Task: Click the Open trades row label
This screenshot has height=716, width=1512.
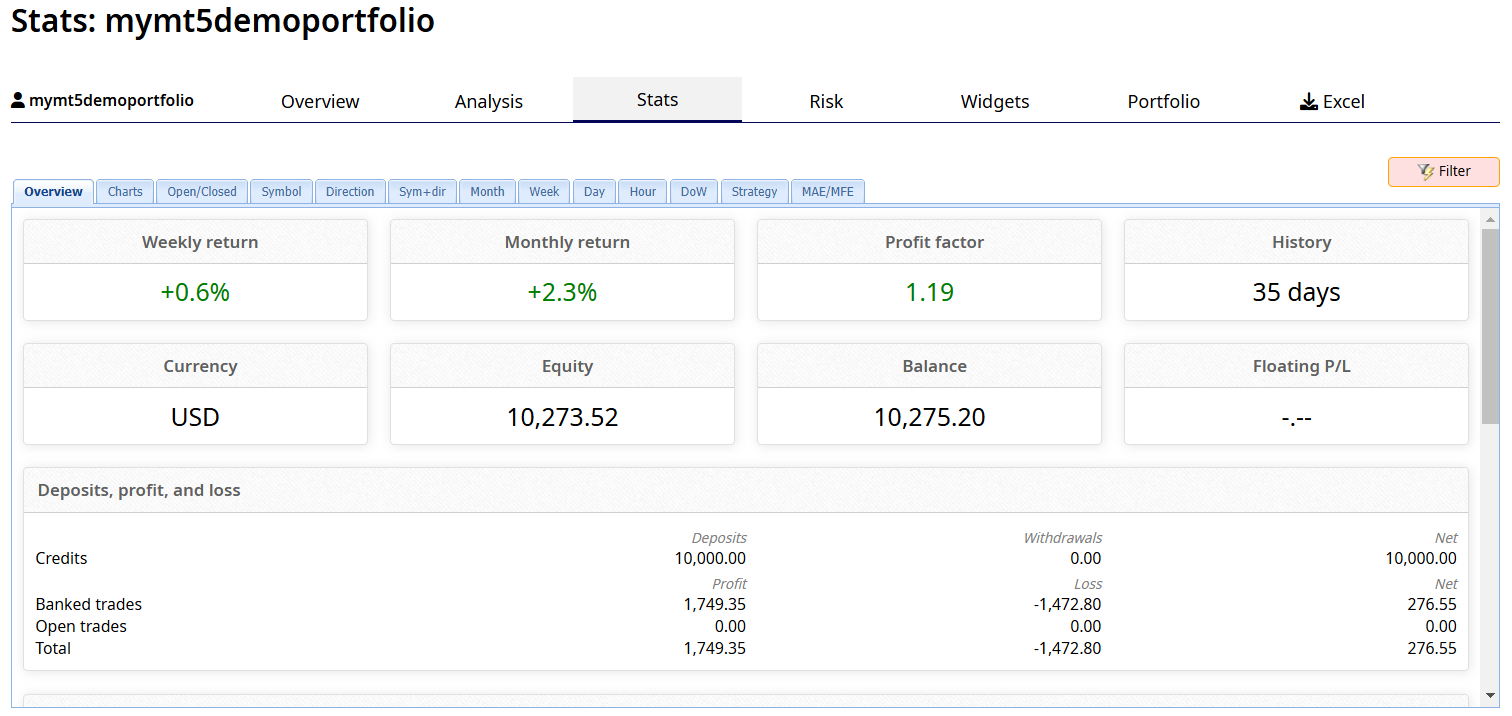Action: tap(81, 626)
